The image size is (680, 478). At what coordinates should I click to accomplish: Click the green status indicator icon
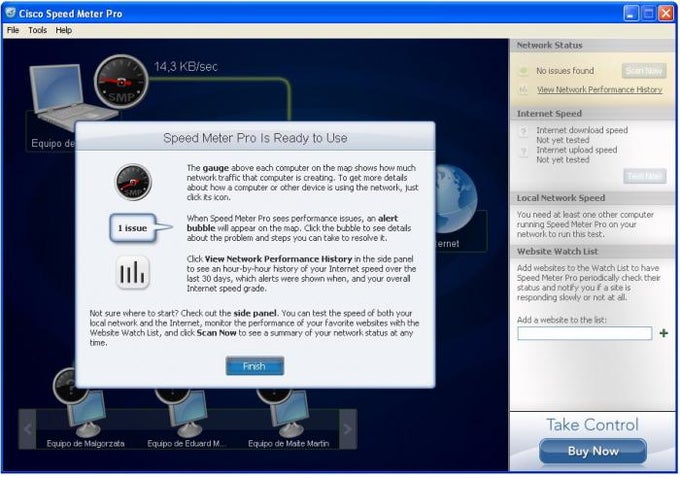click(x=524, y=71)
